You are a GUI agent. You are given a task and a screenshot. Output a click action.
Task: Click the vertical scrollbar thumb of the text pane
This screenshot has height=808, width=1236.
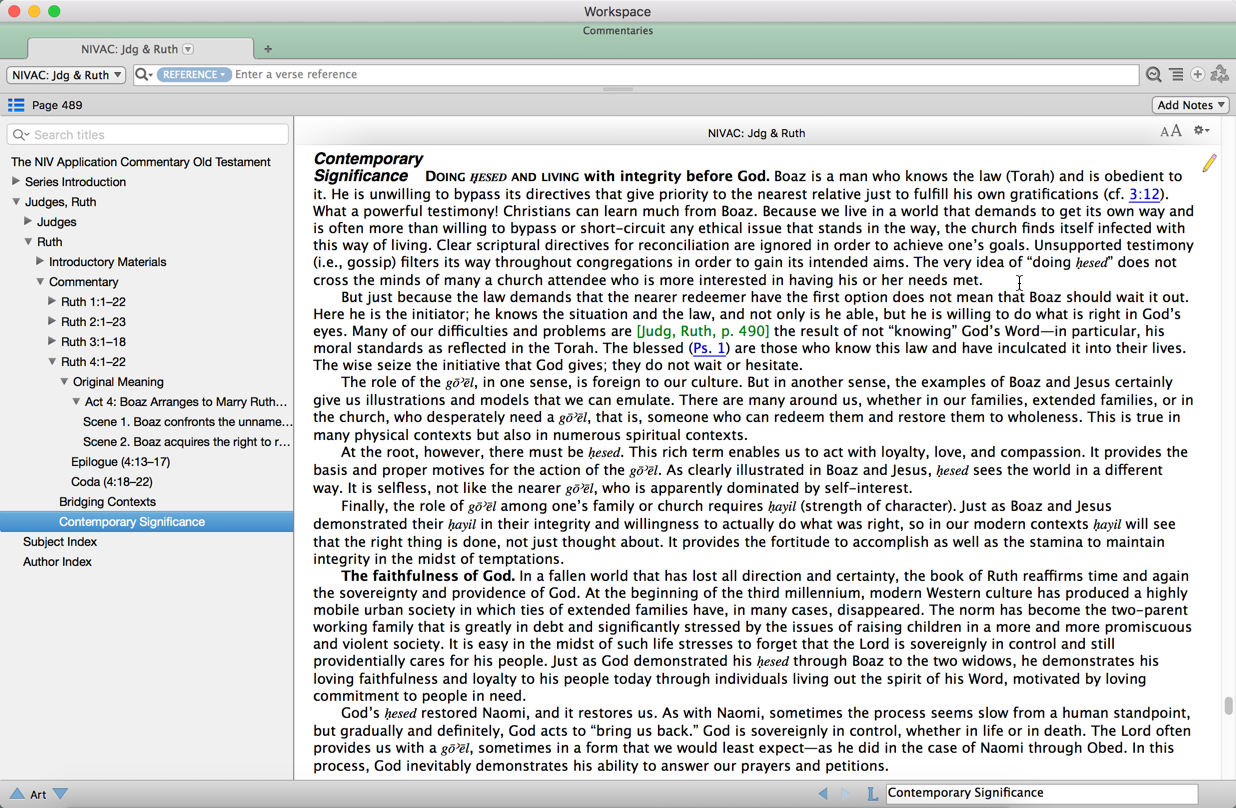click(x=1228, y=705)
